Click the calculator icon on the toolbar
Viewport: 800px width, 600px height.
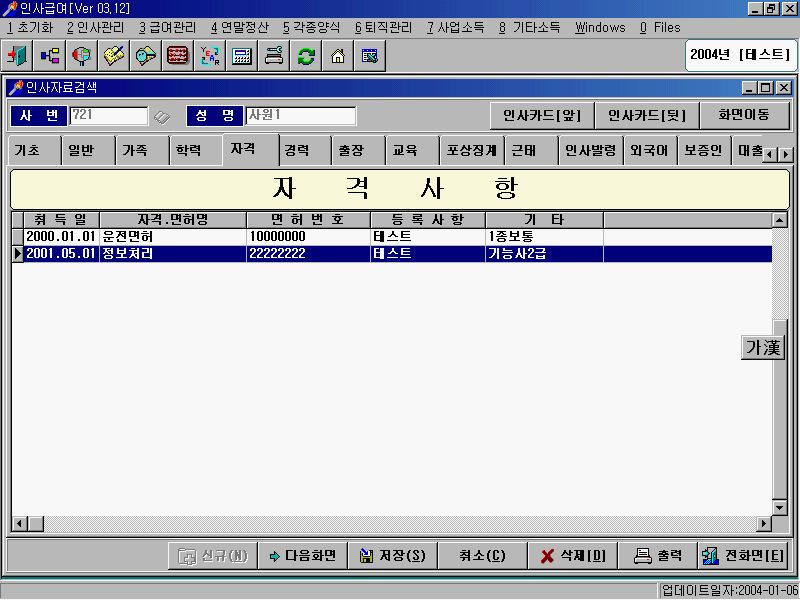[x=241, y=56]
